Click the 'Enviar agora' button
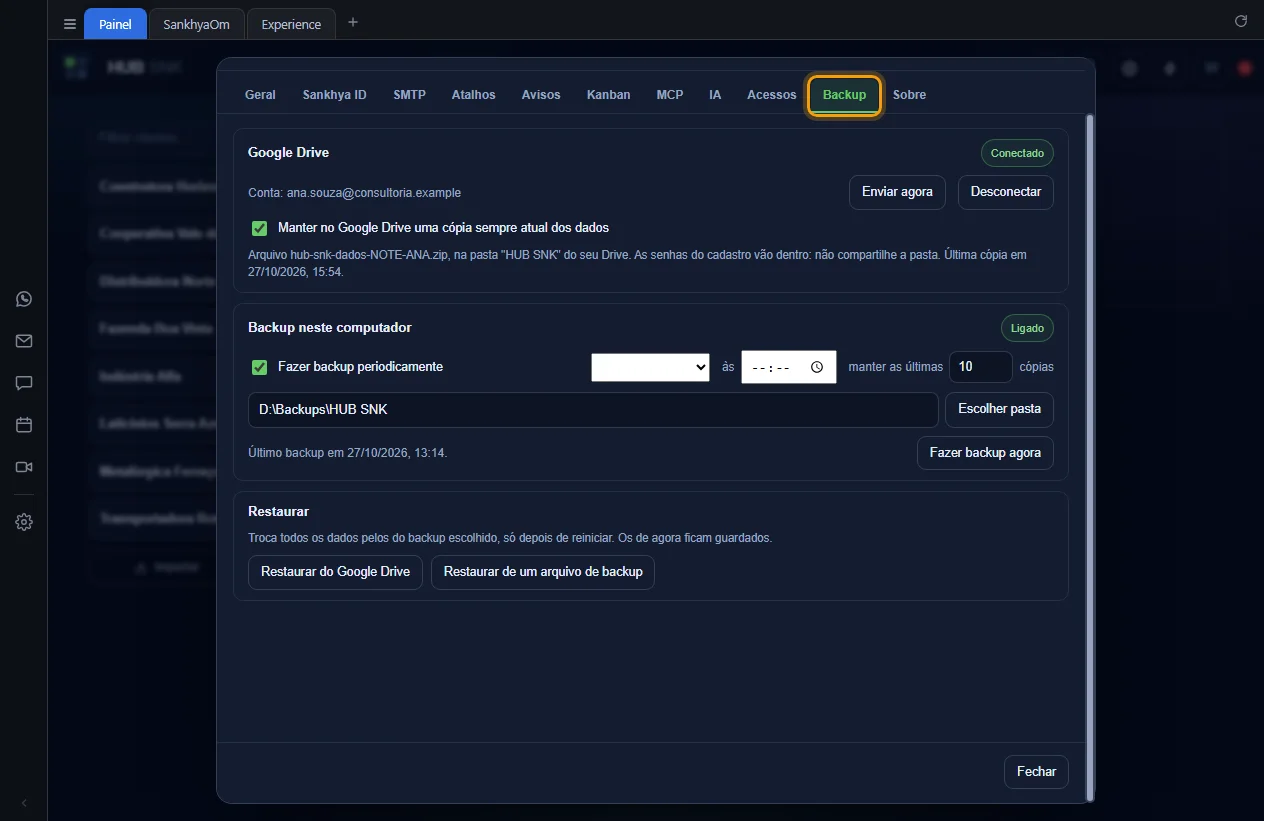The height and width of the screenshot is (821, 1264). [x=897, y=192]
